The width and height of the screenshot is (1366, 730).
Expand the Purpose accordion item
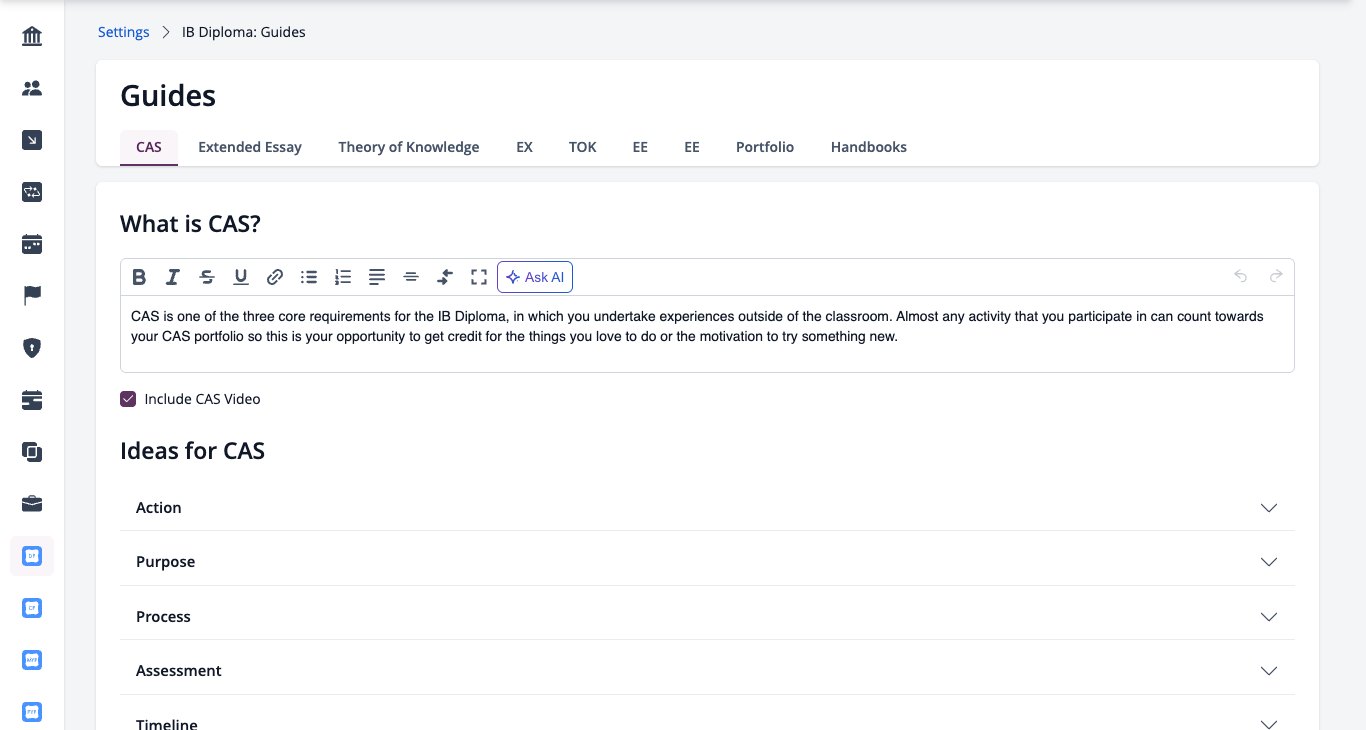[x=708, y=562]
